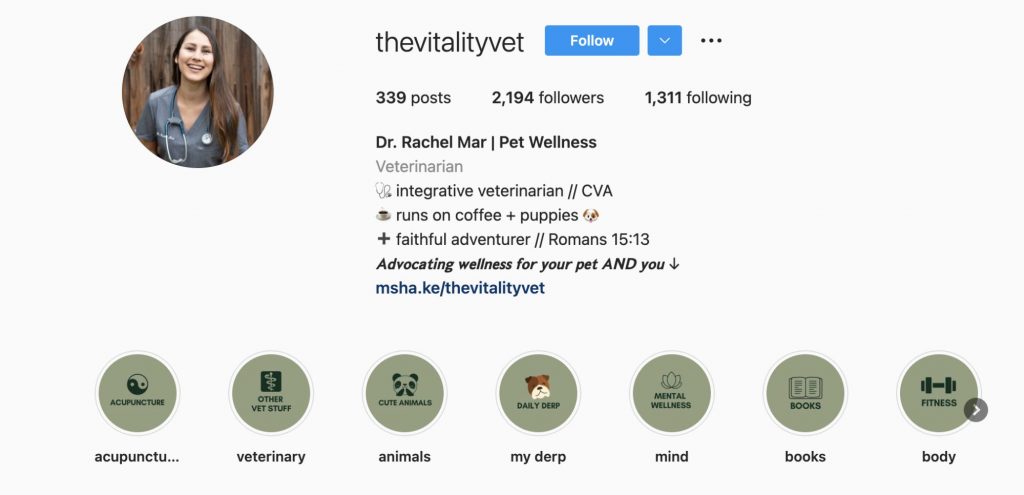Click the 'mind' highlight label
The image size is (1024, 495).
(x=671, y=457)
